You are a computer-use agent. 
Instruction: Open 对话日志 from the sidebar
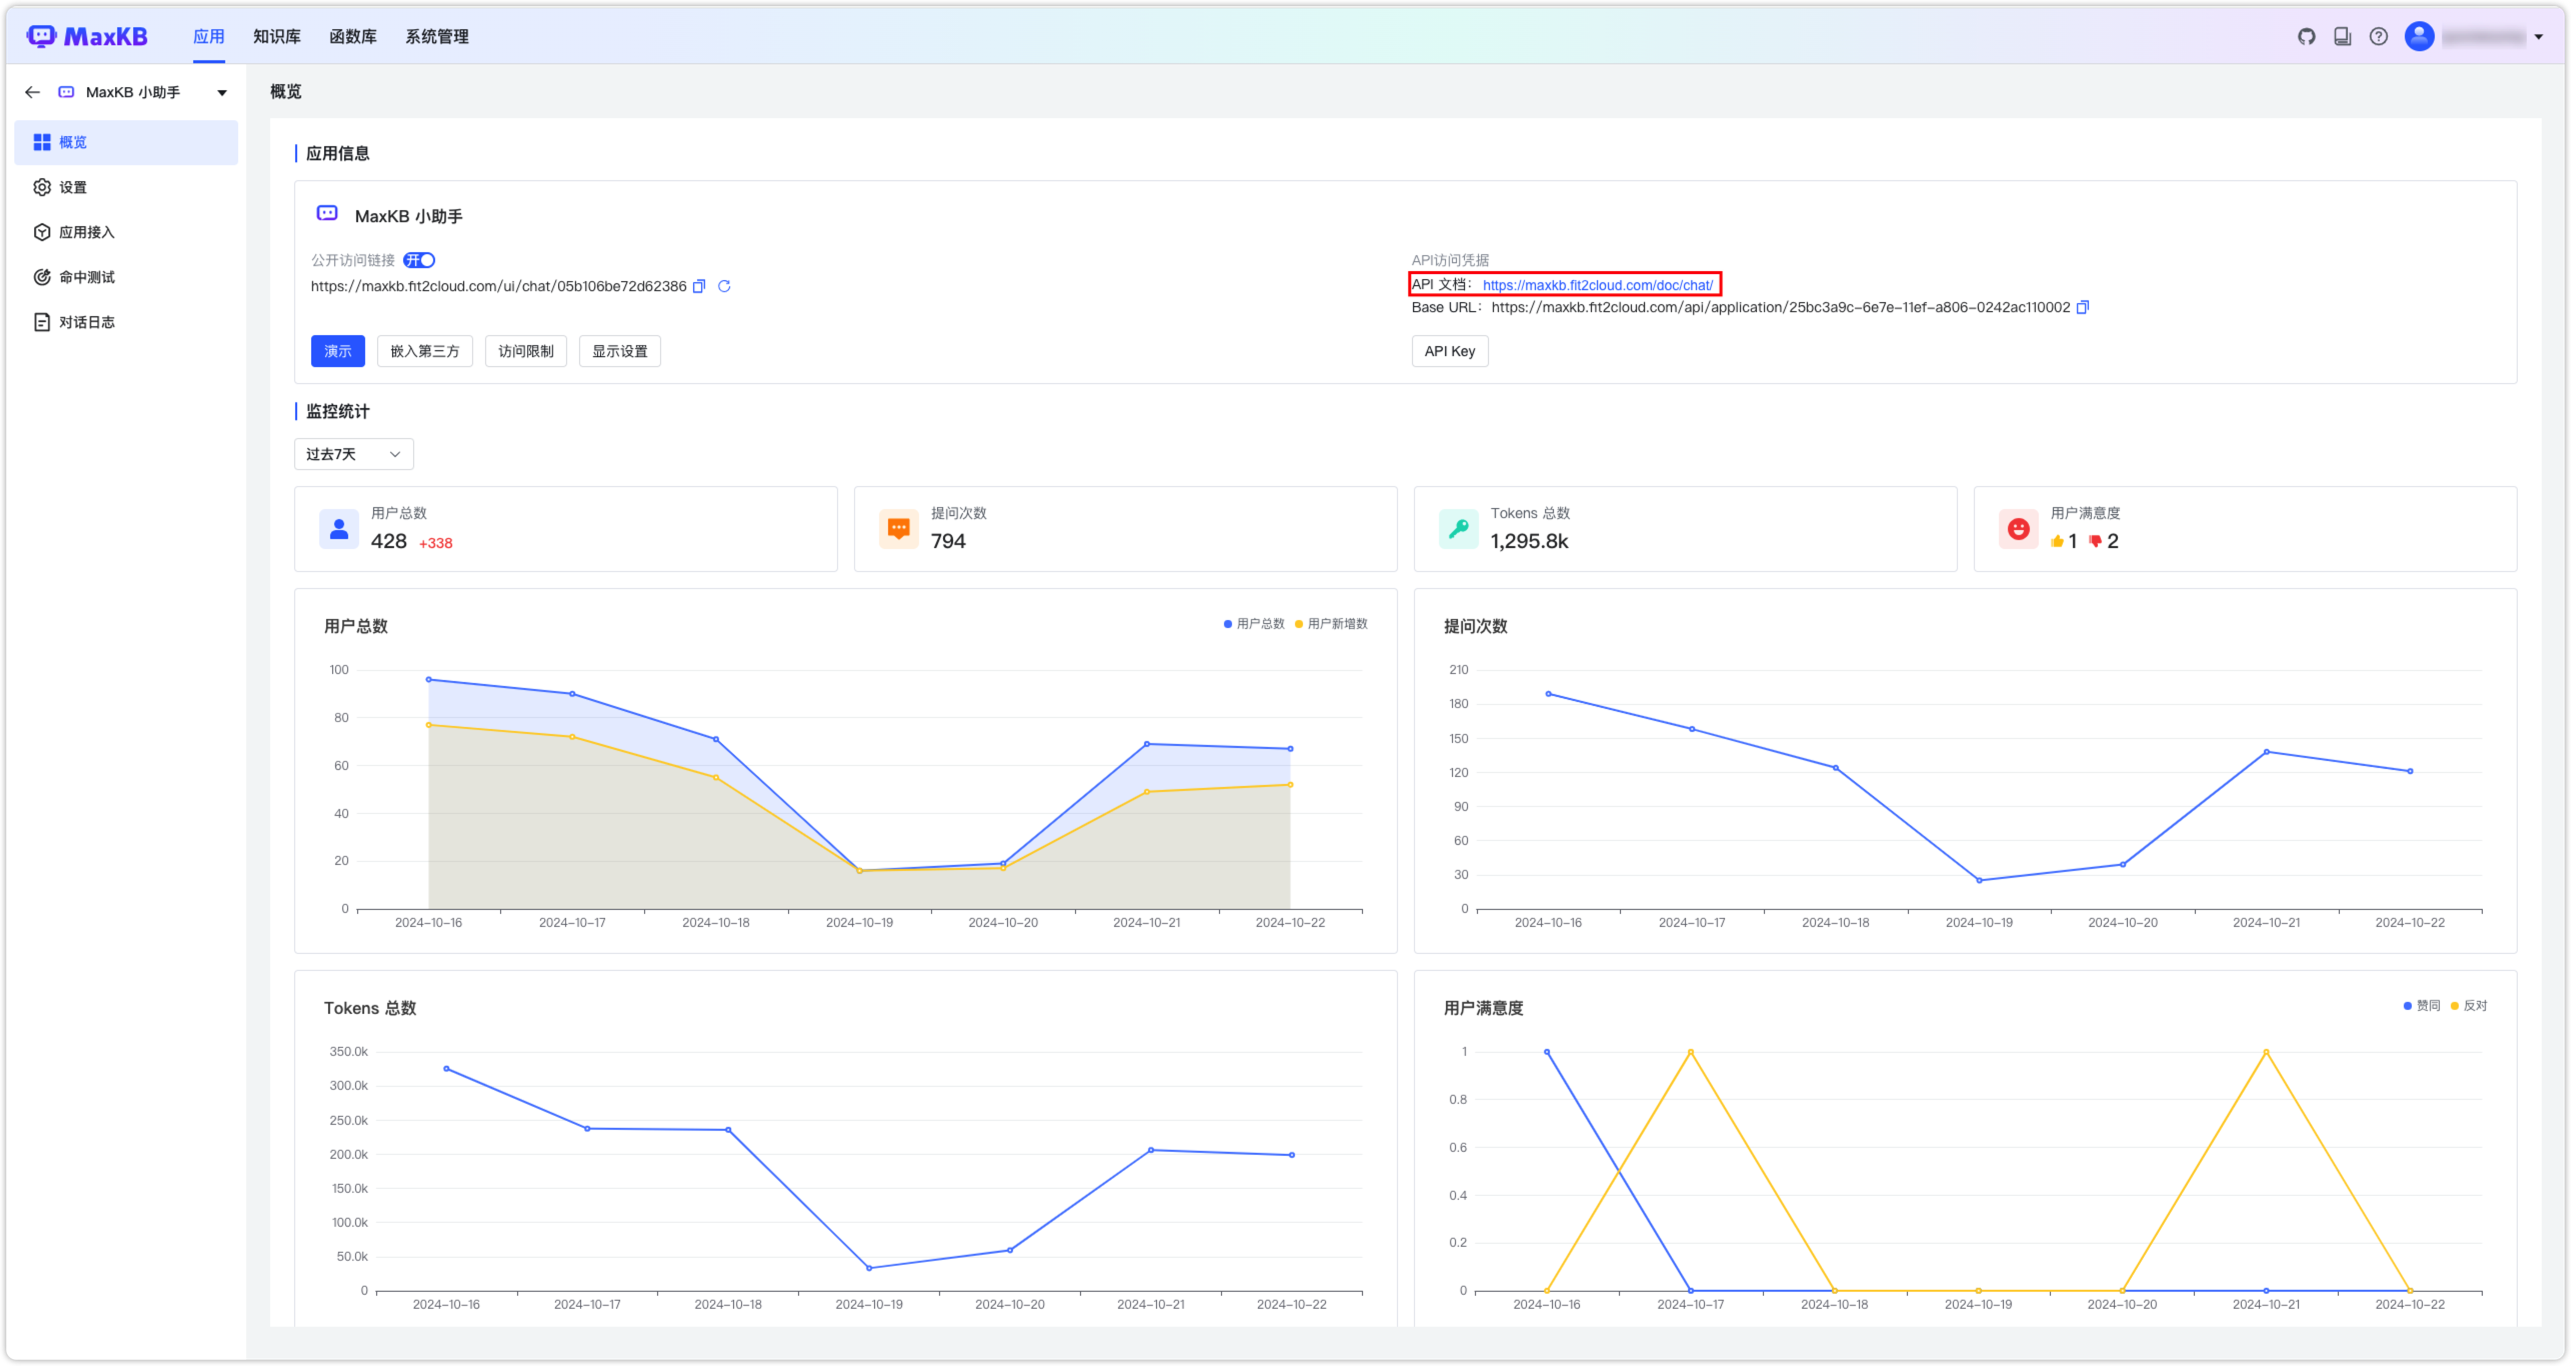[x=85, y=322]
